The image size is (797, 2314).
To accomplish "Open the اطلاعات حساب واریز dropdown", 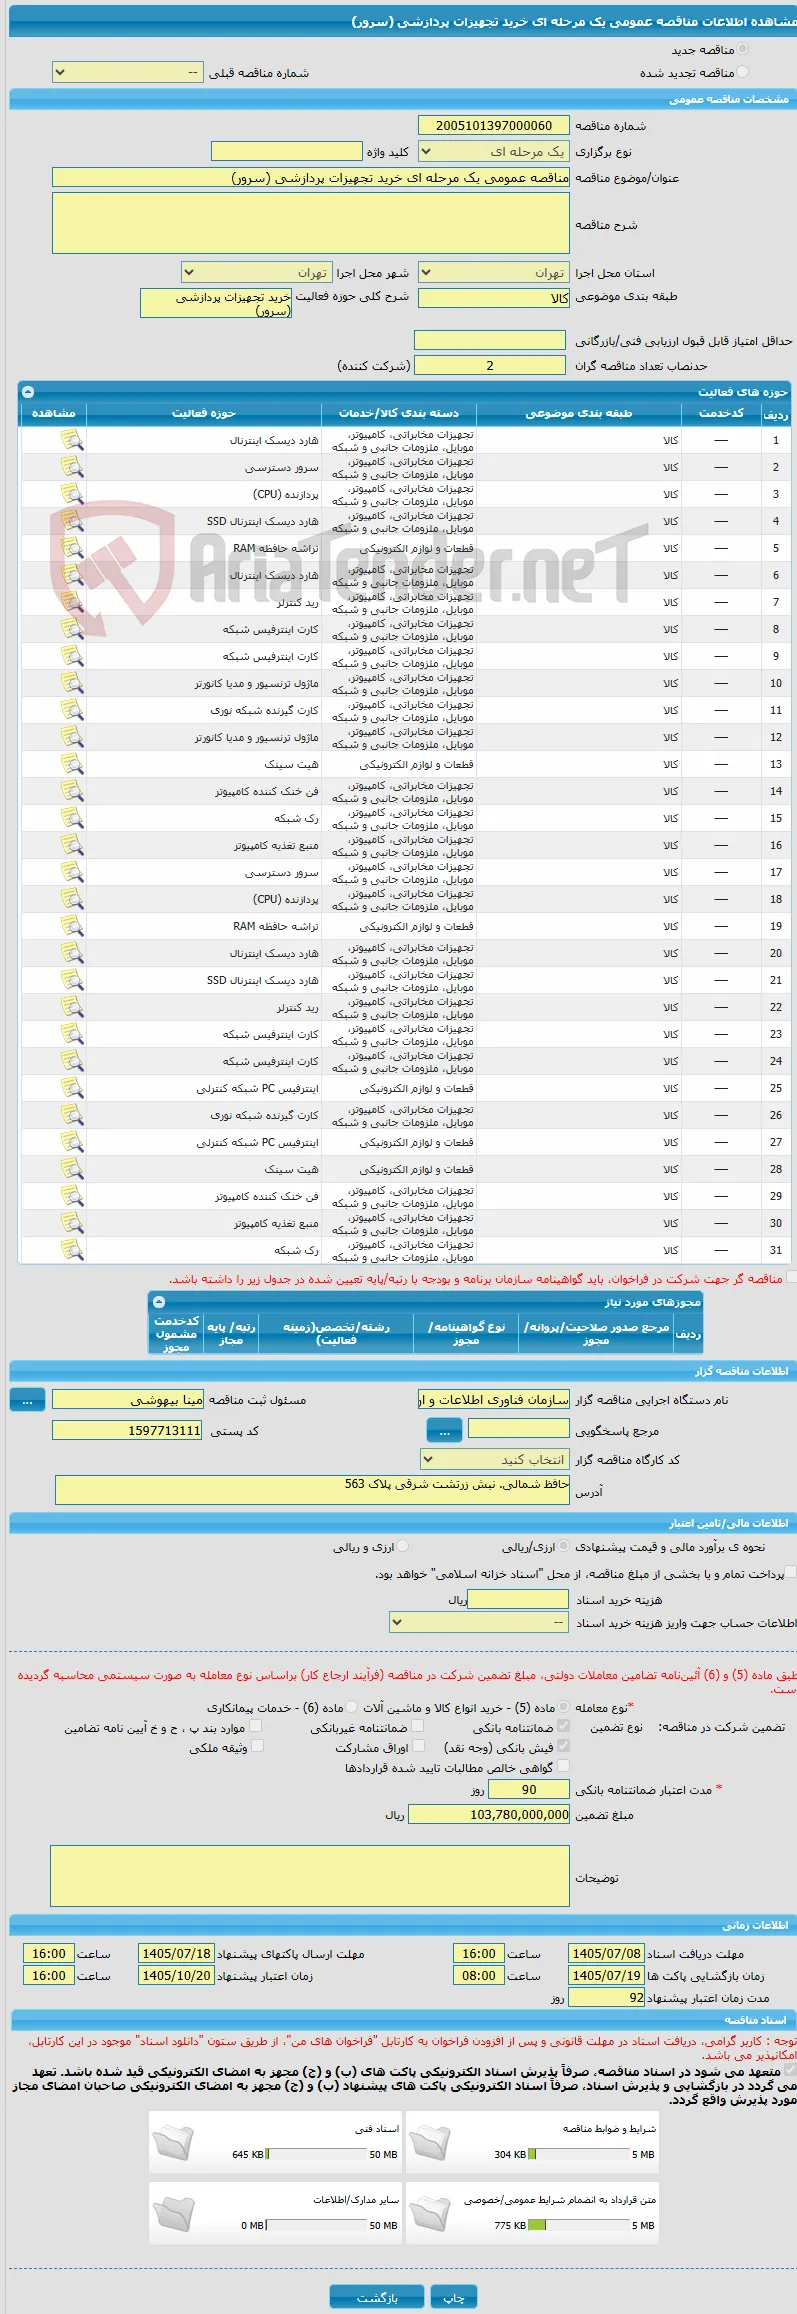I will [479, 1622].
